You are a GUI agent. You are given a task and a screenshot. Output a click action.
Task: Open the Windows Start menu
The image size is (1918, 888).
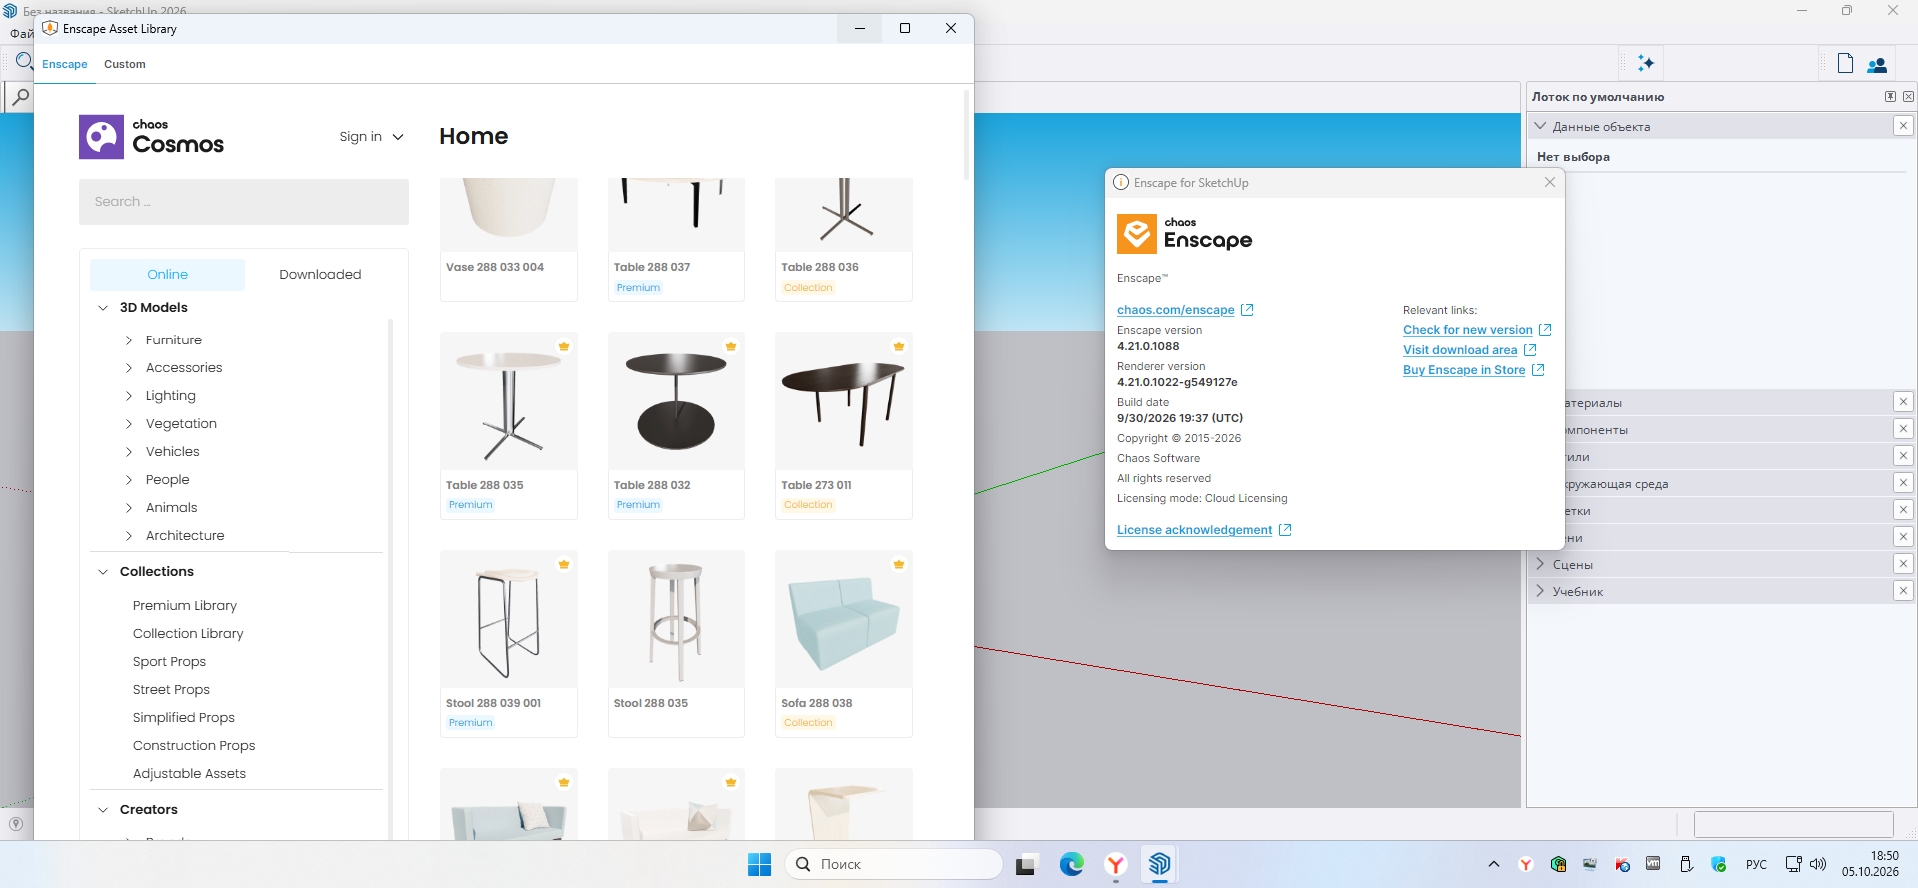click(760, 864)
